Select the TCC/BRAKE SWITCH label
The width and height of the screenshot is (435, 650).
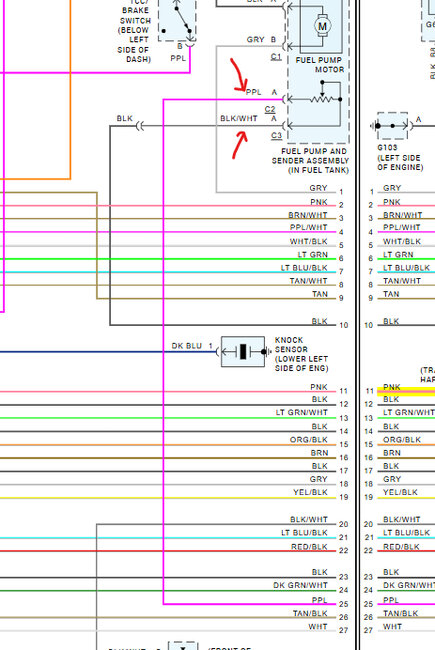(134, 30)
